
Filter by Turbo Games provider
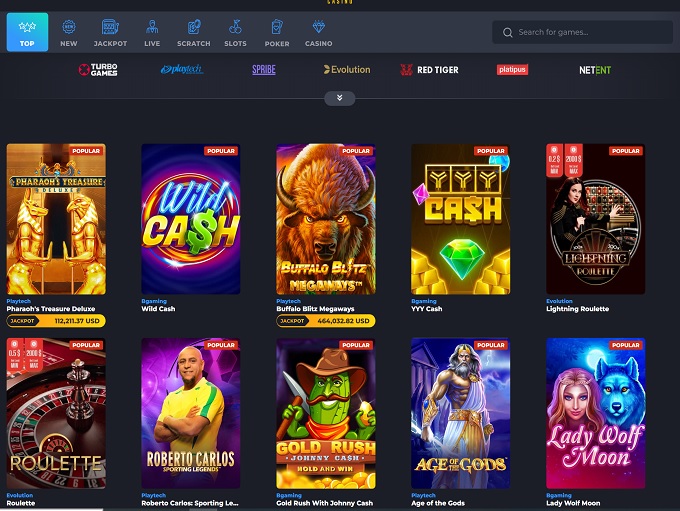click(98, 70)
